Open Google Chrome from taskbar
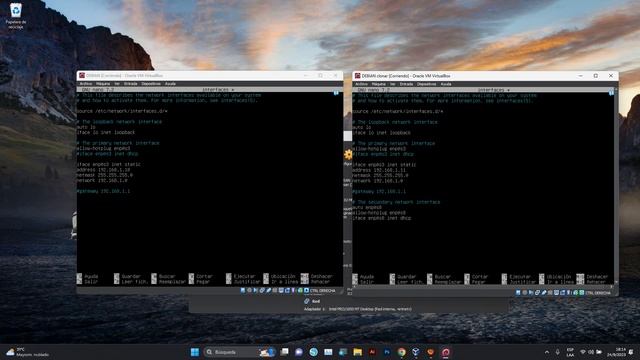The image size is (640, 360). pyautogui.click(x=402, y=352)
